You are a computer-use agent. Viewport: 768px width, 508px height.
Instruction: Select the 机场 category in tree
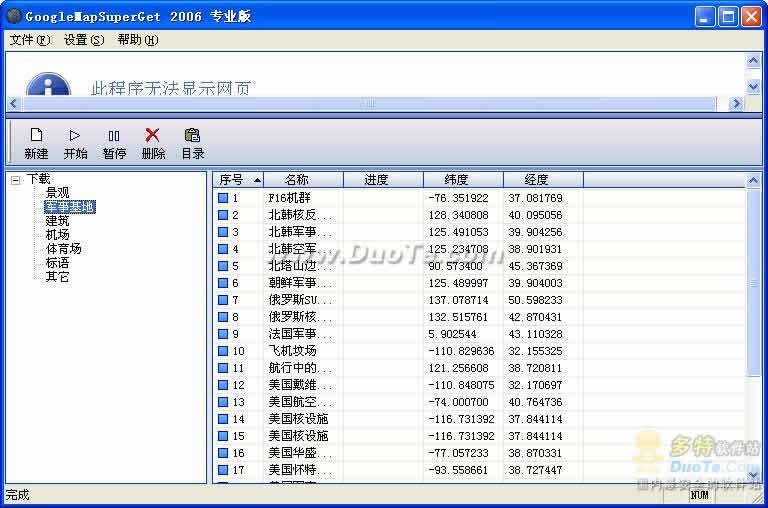coord(57,235)
